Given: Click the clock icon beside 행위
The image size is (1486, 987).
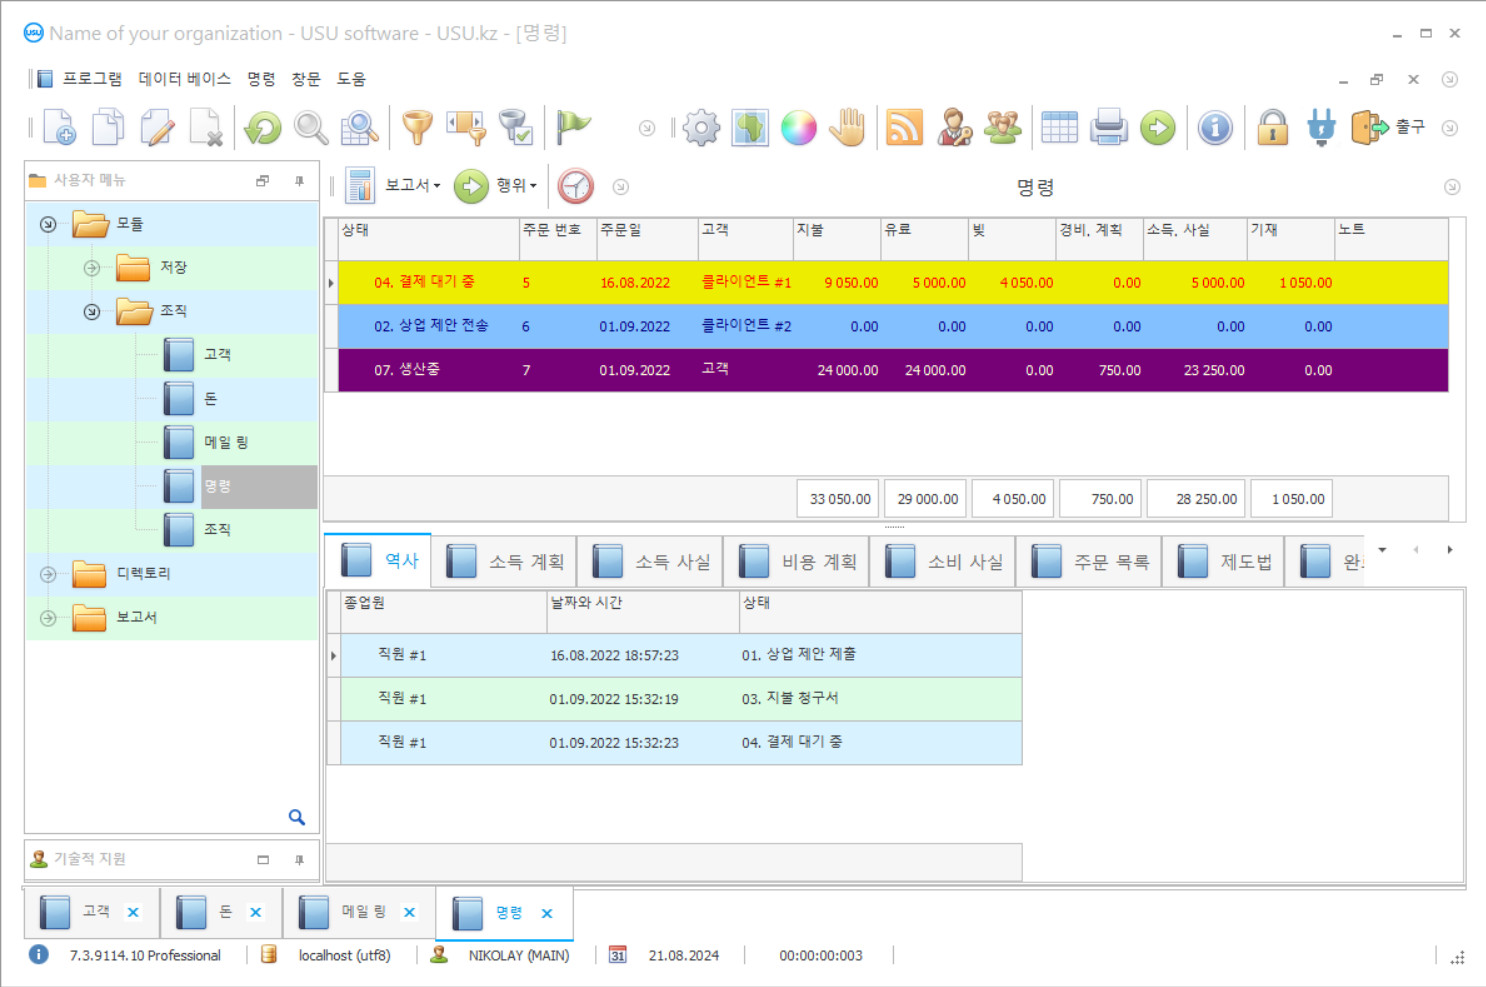Looking at the screenshot, I should [x=576, y=186].
